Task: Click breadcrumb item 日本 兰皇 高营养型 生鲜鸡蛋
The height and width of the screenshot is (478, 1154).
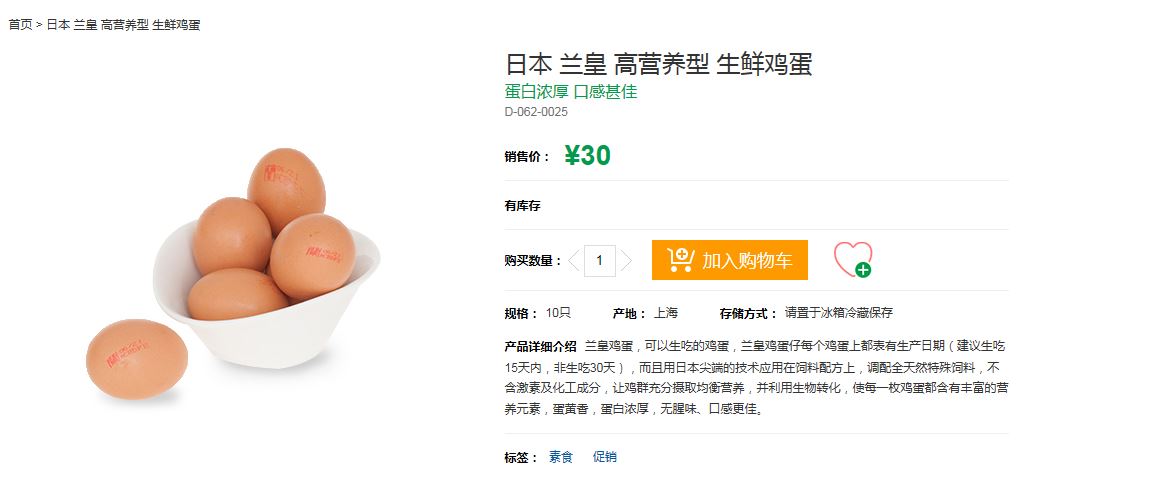Action: coord(124,25)
